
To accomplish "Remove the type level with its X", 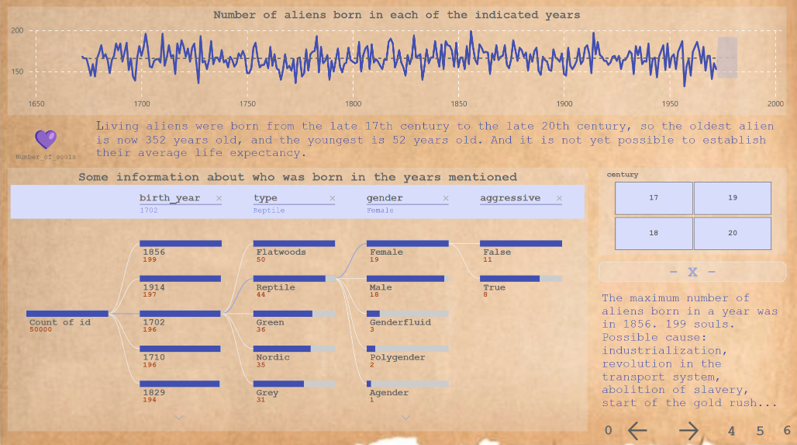I will pos(332,198).
